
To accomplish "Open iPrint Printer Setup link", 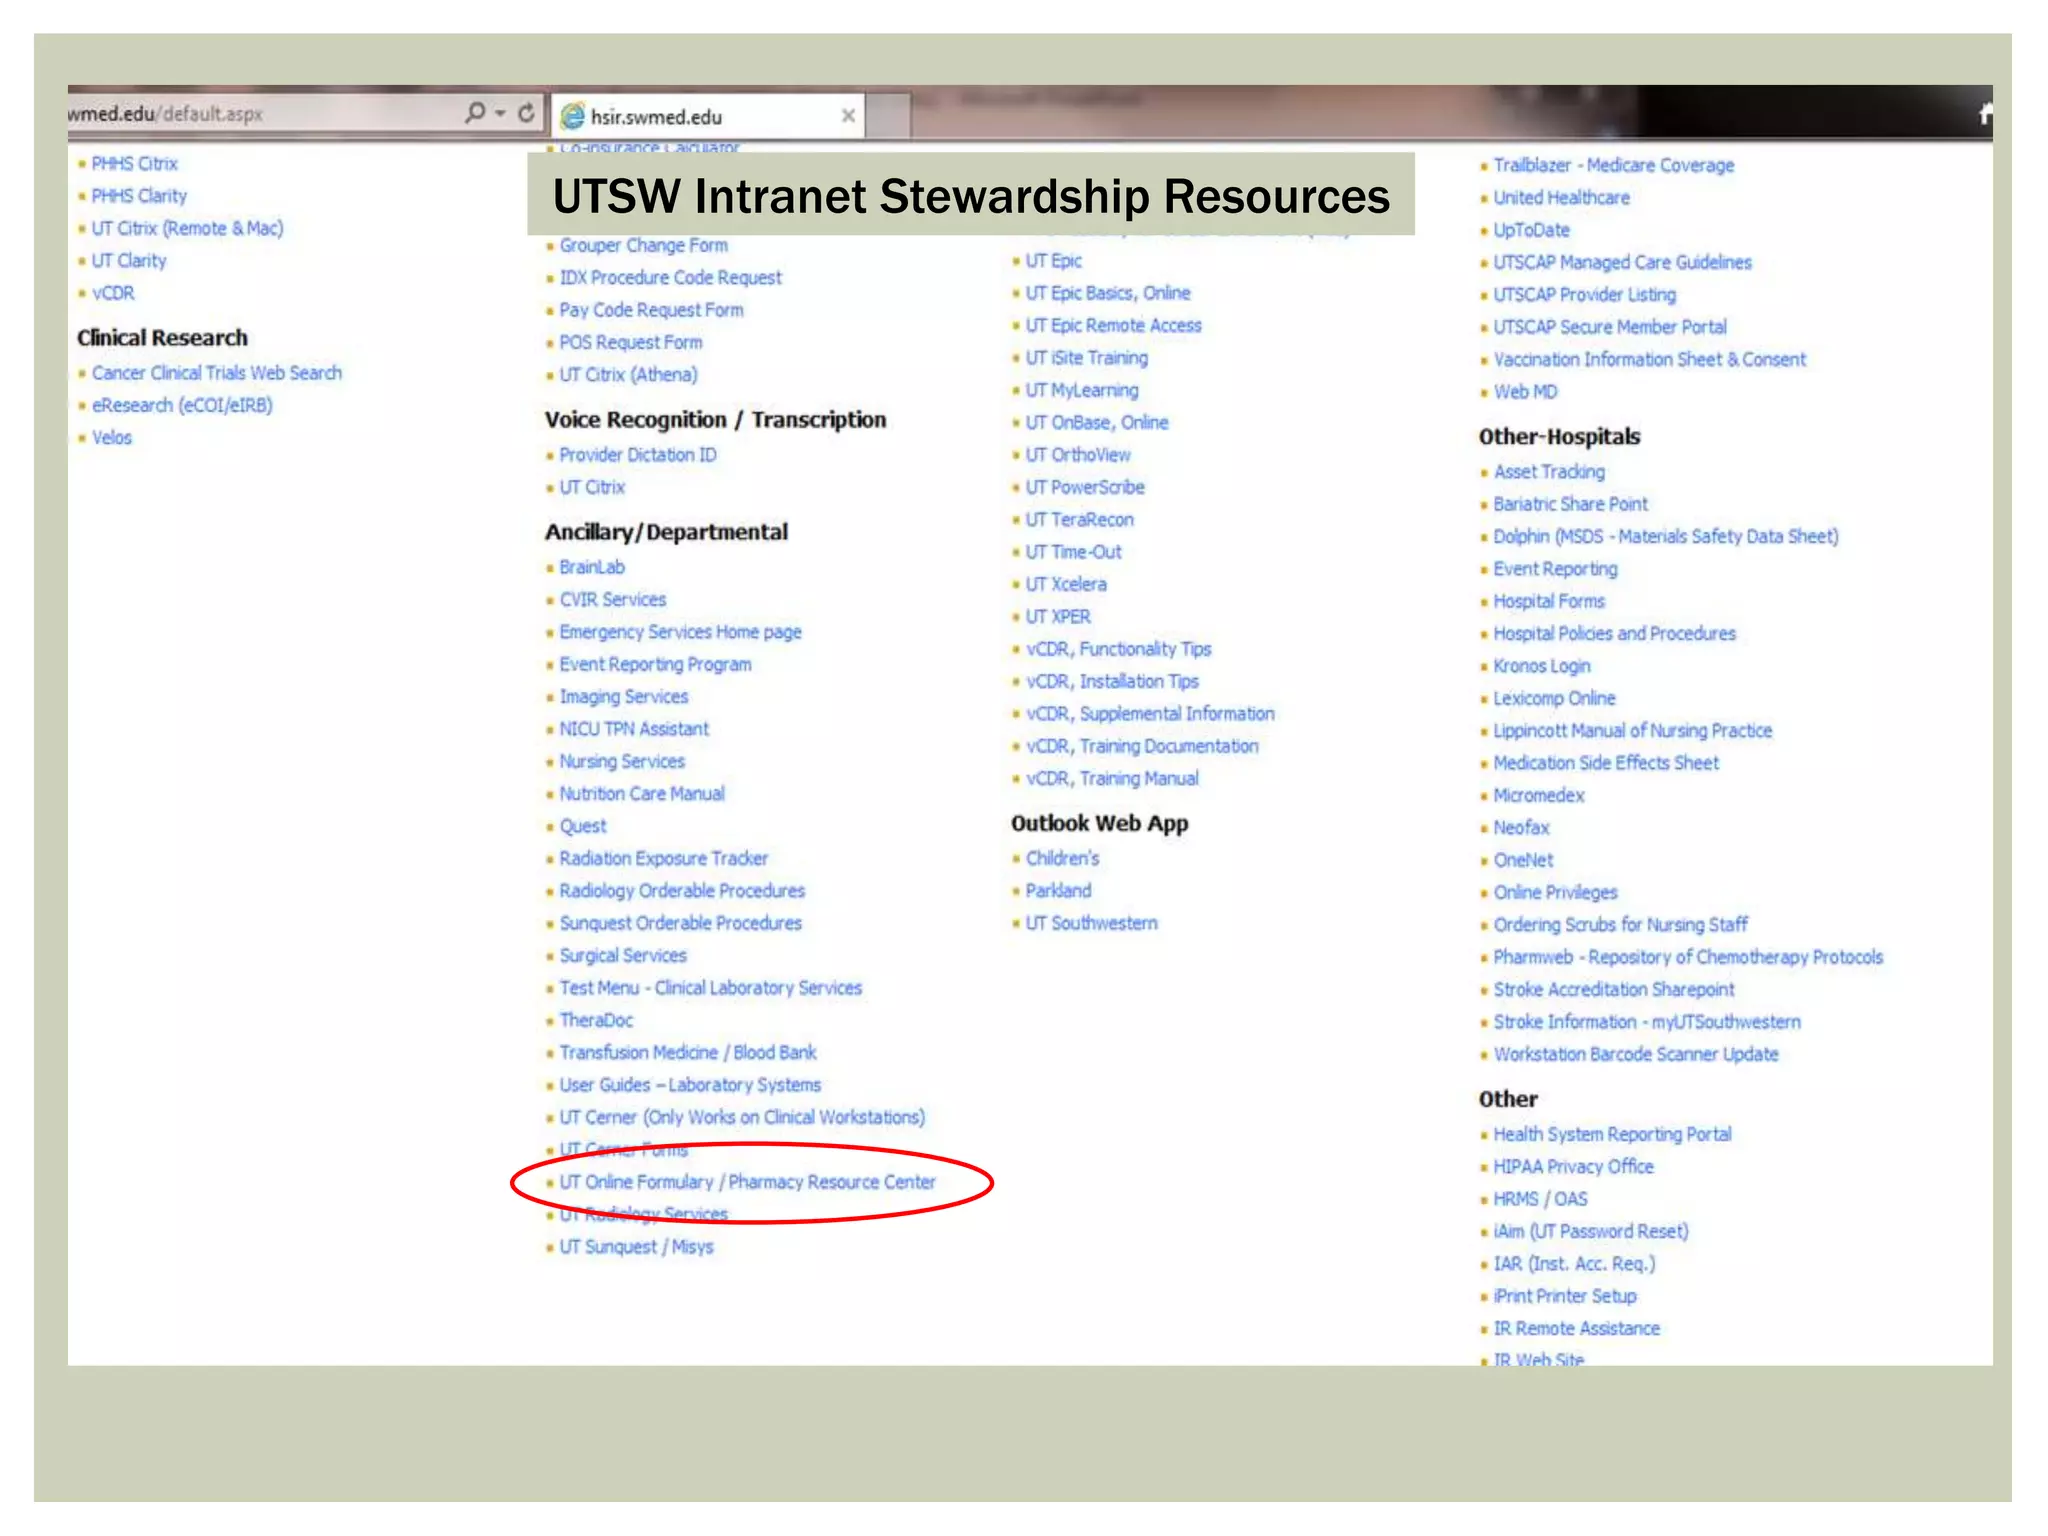I will point(1565,1296).
